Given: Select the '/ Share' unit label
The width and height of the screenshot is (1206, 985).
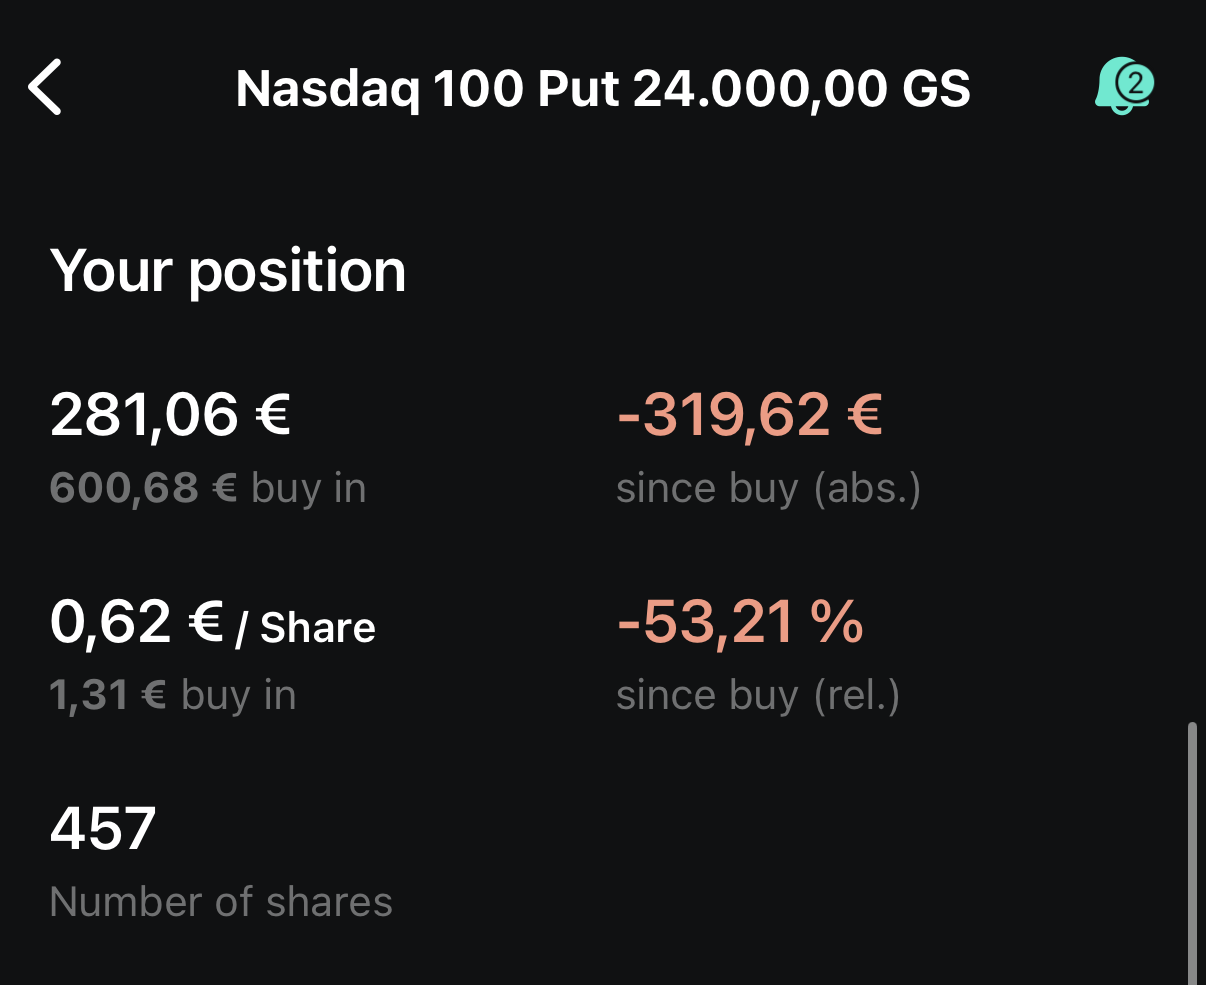Looking at the screenshot, I should click(306, 628).
